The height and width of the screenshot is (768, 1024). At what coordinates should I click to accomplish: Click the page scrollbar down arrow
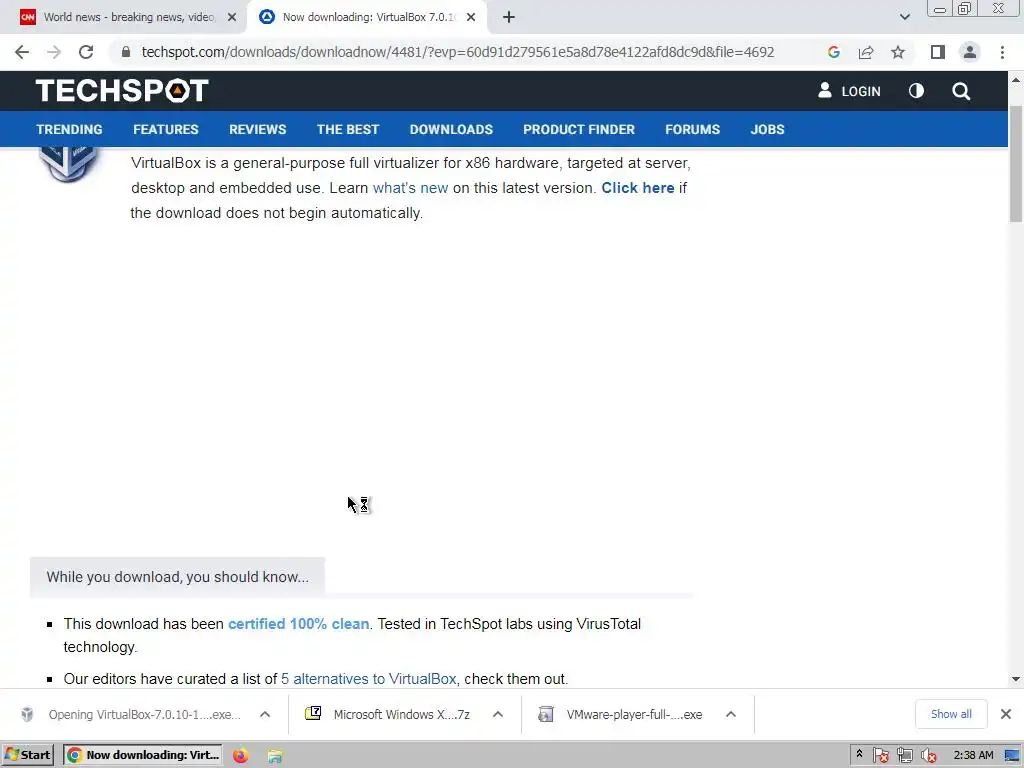pos(1016,679)
